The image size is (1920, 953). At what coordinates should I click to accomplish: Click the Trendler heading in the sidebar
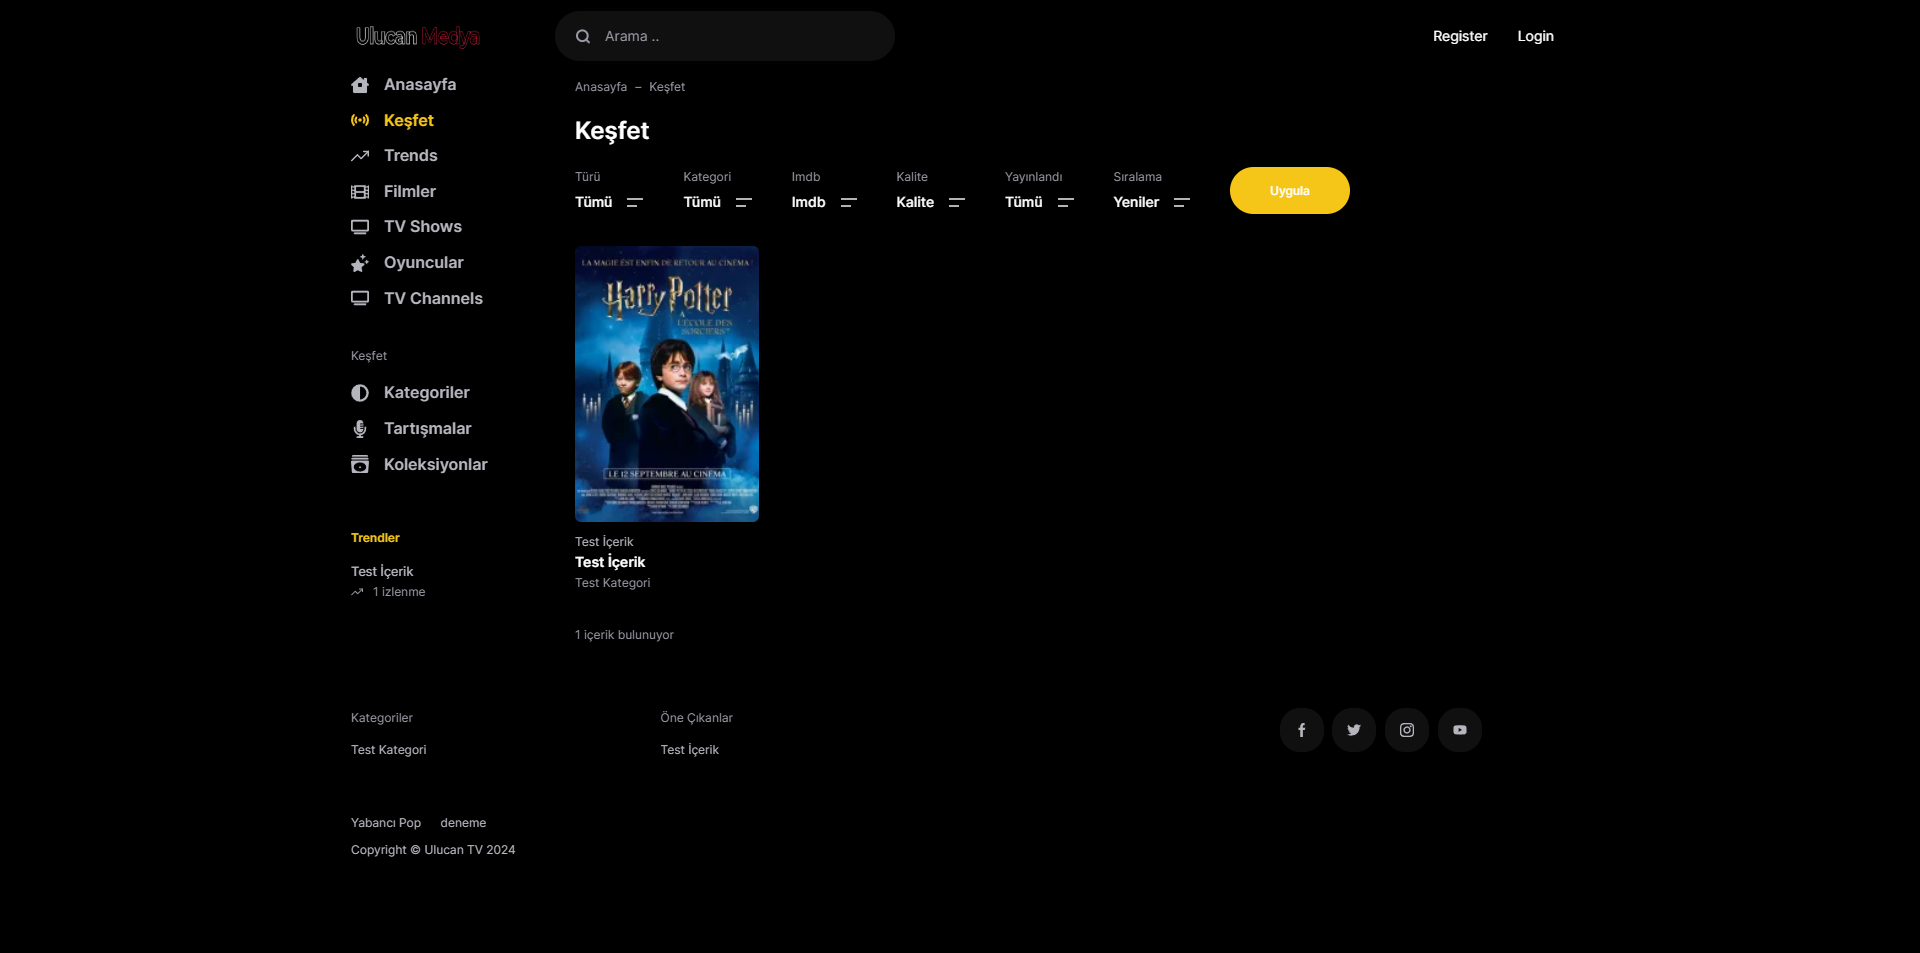pos(375,538)
